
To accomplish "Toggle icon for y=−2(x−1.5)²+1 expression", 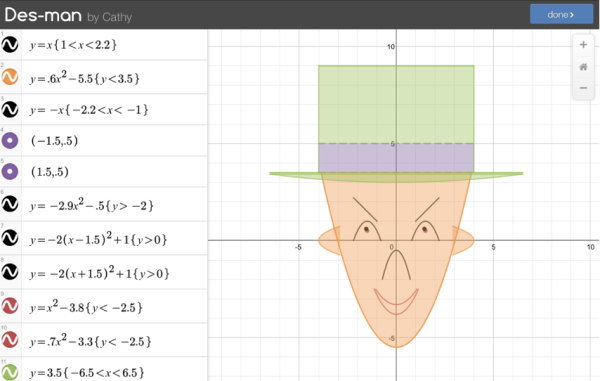I will coord(10,238).
